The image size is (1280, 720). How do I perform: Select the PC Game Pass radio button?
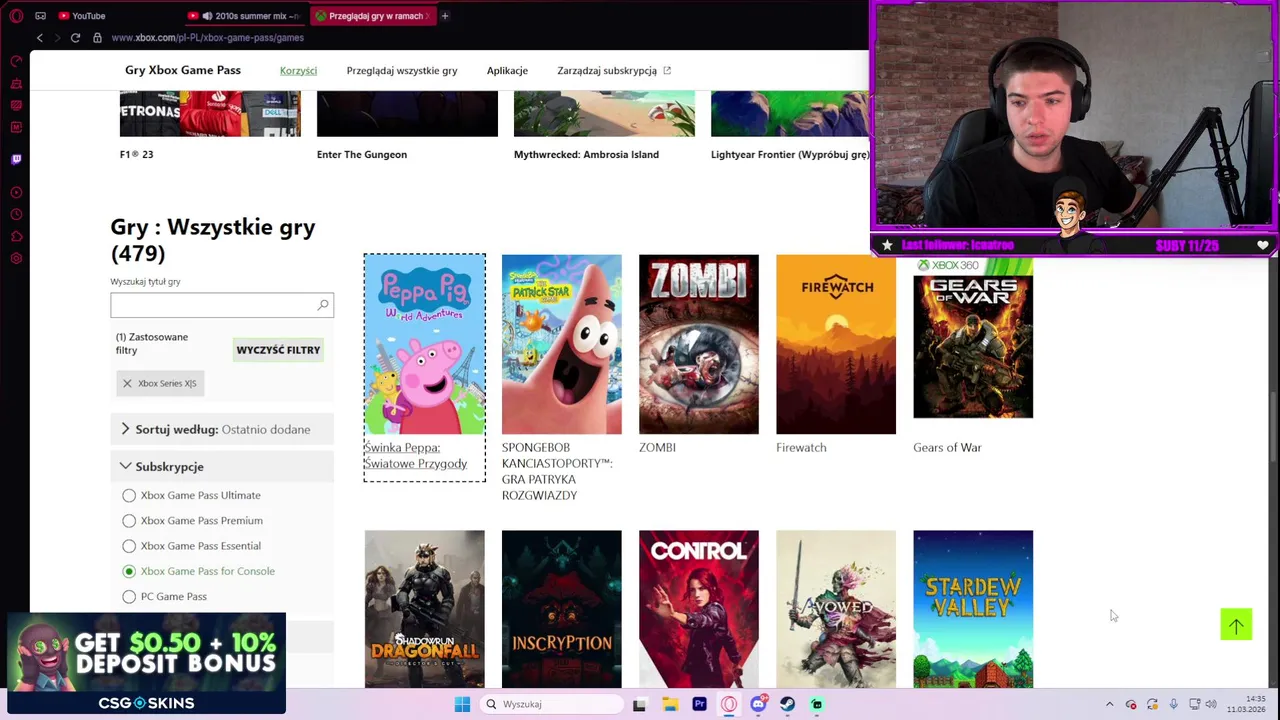pos(129,596)
